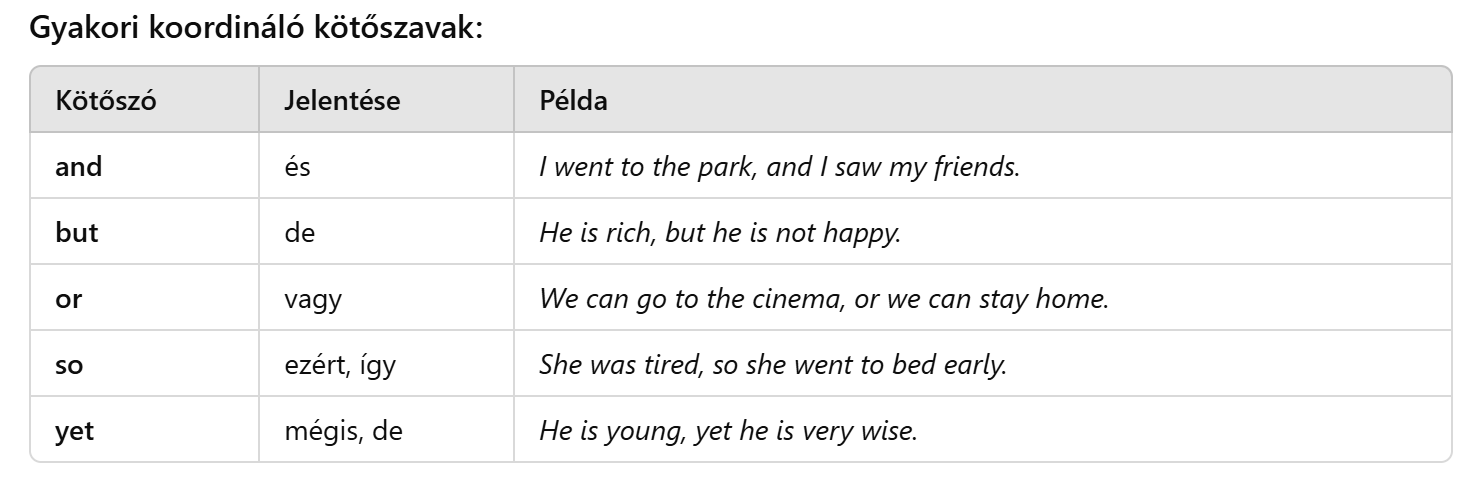
Task: Select the 'and' conjunction cell
Action: (79, 166)
